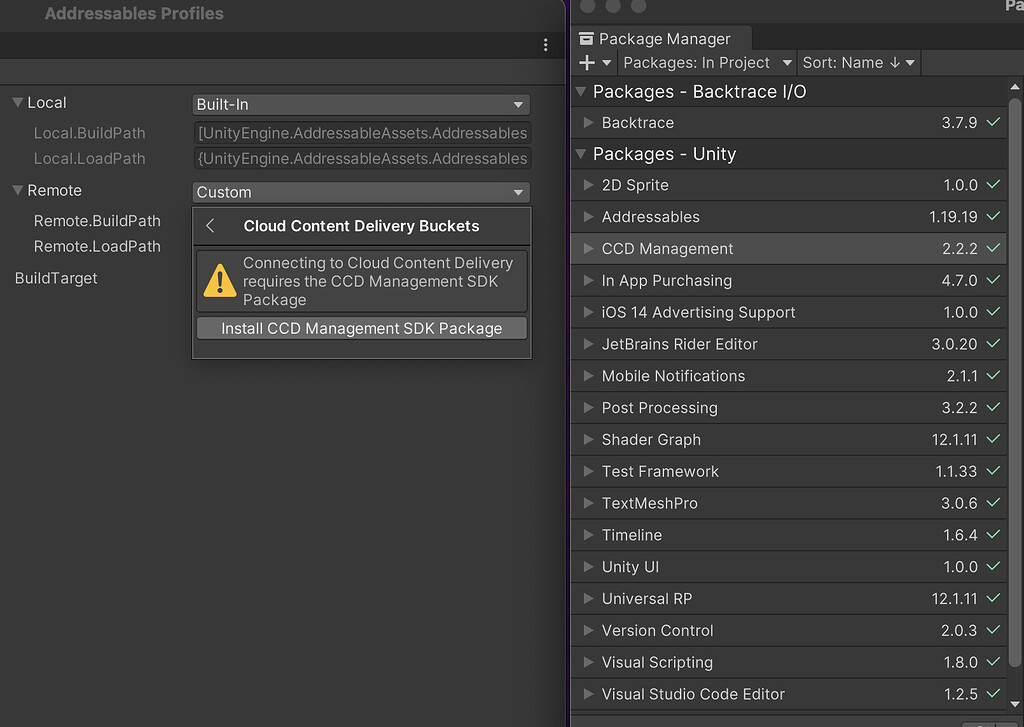This screenshot has width=1024, height=727.
Task: Open the Addressables Profiles three-dot options menu
Action: point(545,45)
